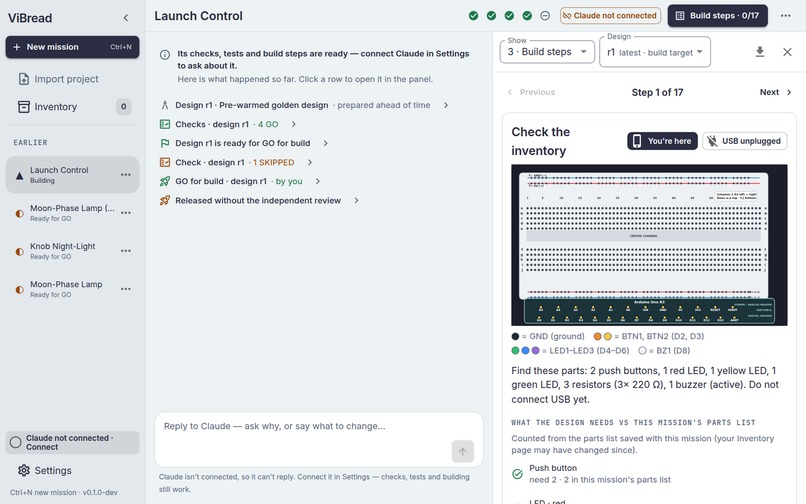Click the fourth green status check icon
Screen dimensions: 806x504
(527, 16)
